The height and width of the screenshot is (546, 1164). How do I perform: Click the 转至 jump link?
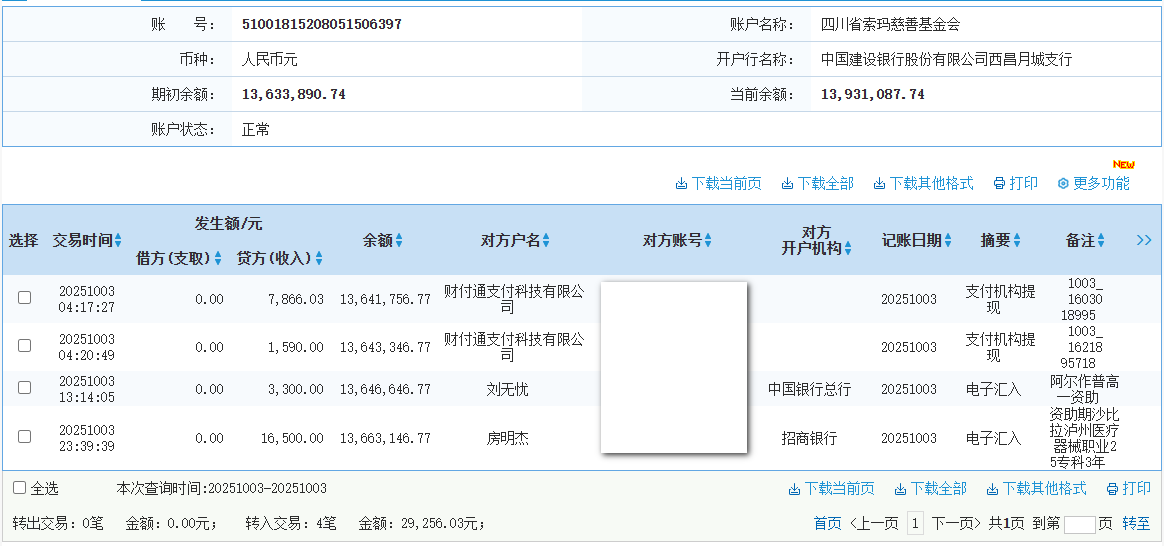(1136, 523)
